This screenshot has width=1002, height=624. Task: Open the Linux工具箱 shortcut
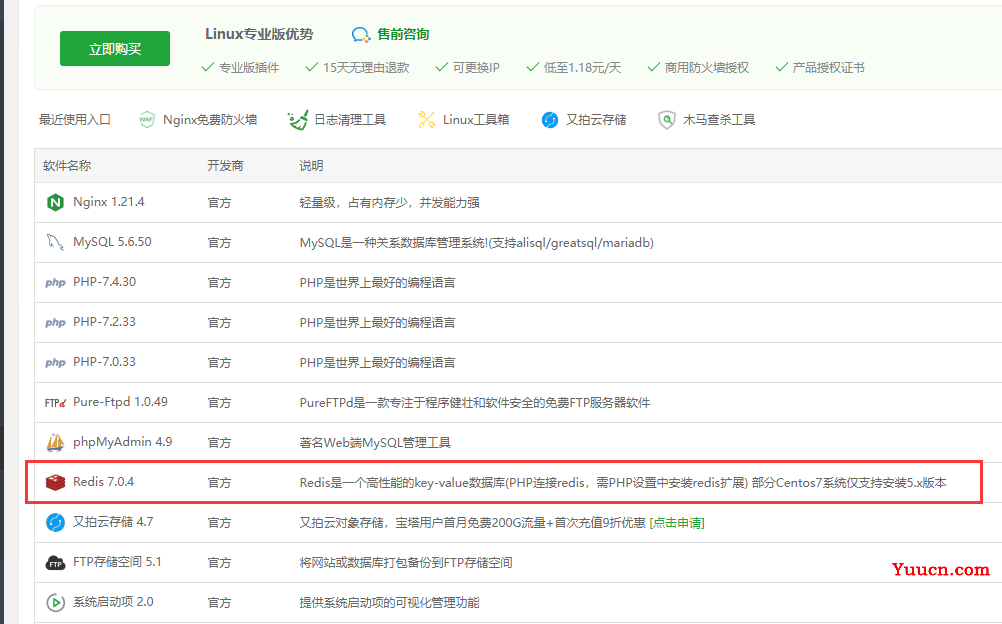pos(475,120)
